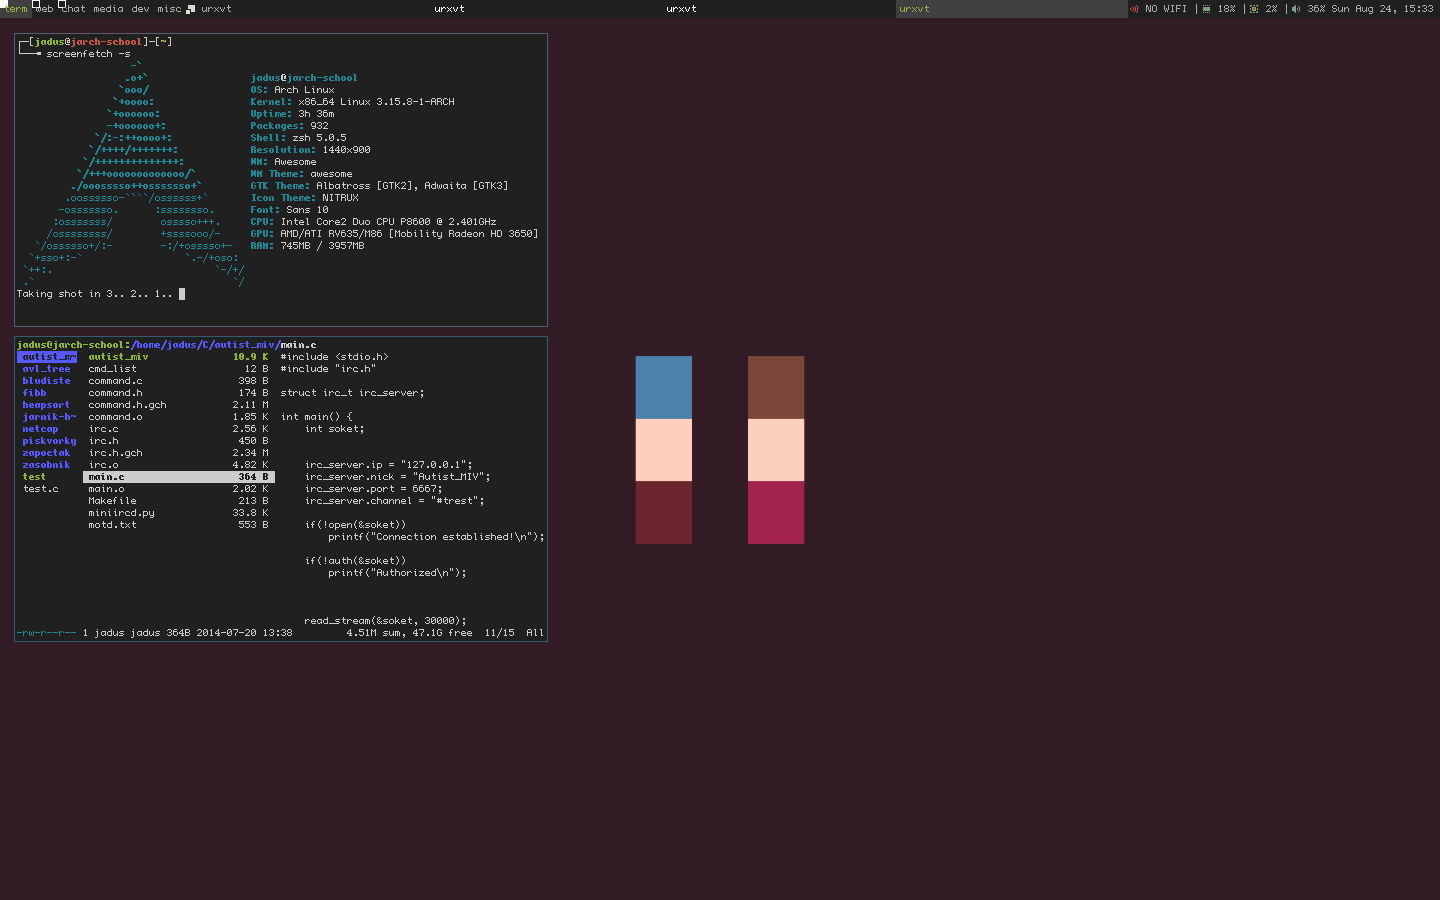The height and width of the screenshot is (900, 1440).
Task: Click the battery icon showing 18%
Action: [x=1207, y=9]
